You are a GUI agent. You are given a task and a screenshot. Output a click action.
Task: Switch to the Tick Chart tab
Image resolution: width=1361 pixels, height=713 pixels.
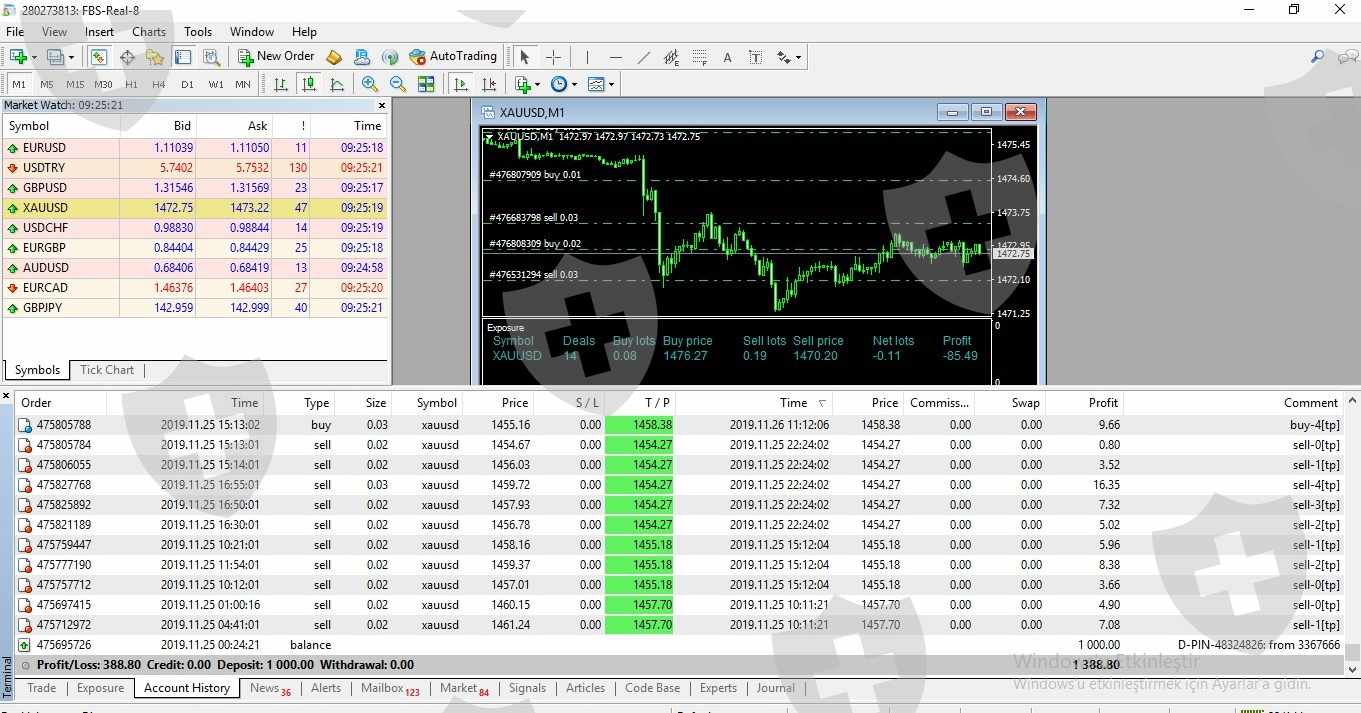106,370
